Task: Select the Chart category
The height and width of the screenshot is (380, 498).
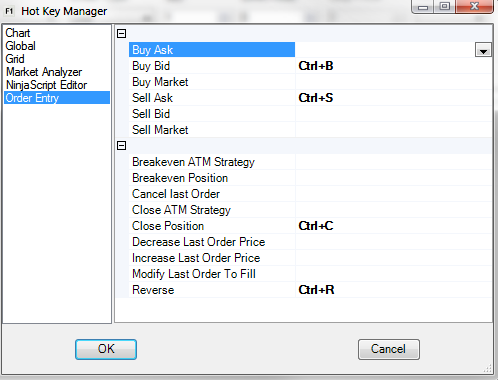Action: coord(18,33)
